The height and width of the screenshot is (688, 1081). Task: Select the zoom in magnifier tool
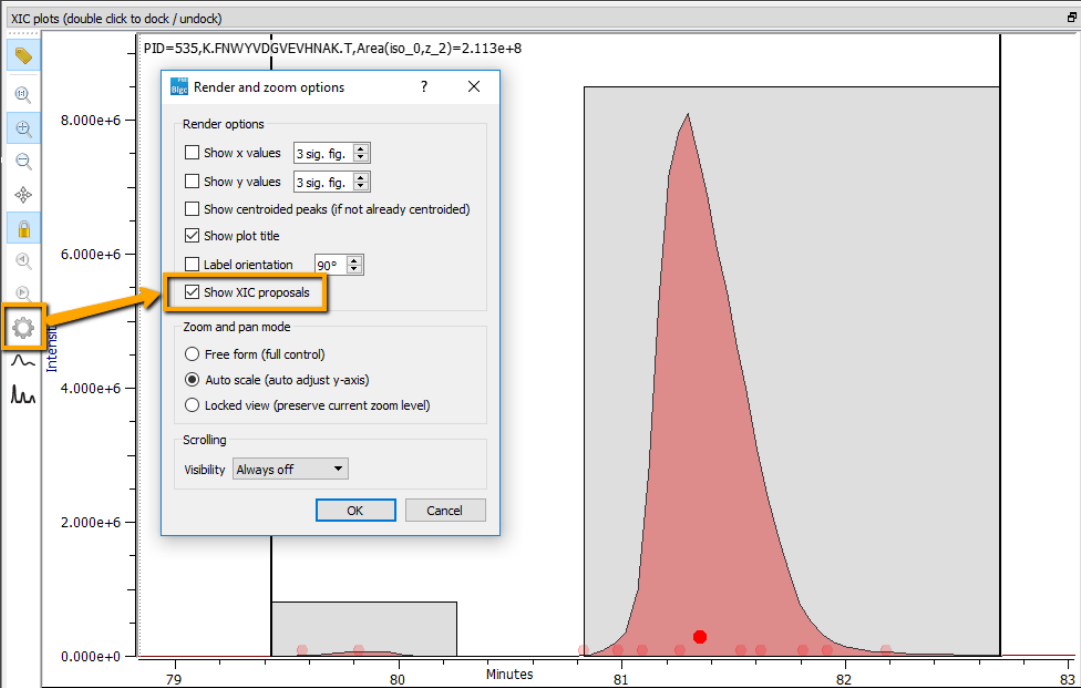coord(23,128)
